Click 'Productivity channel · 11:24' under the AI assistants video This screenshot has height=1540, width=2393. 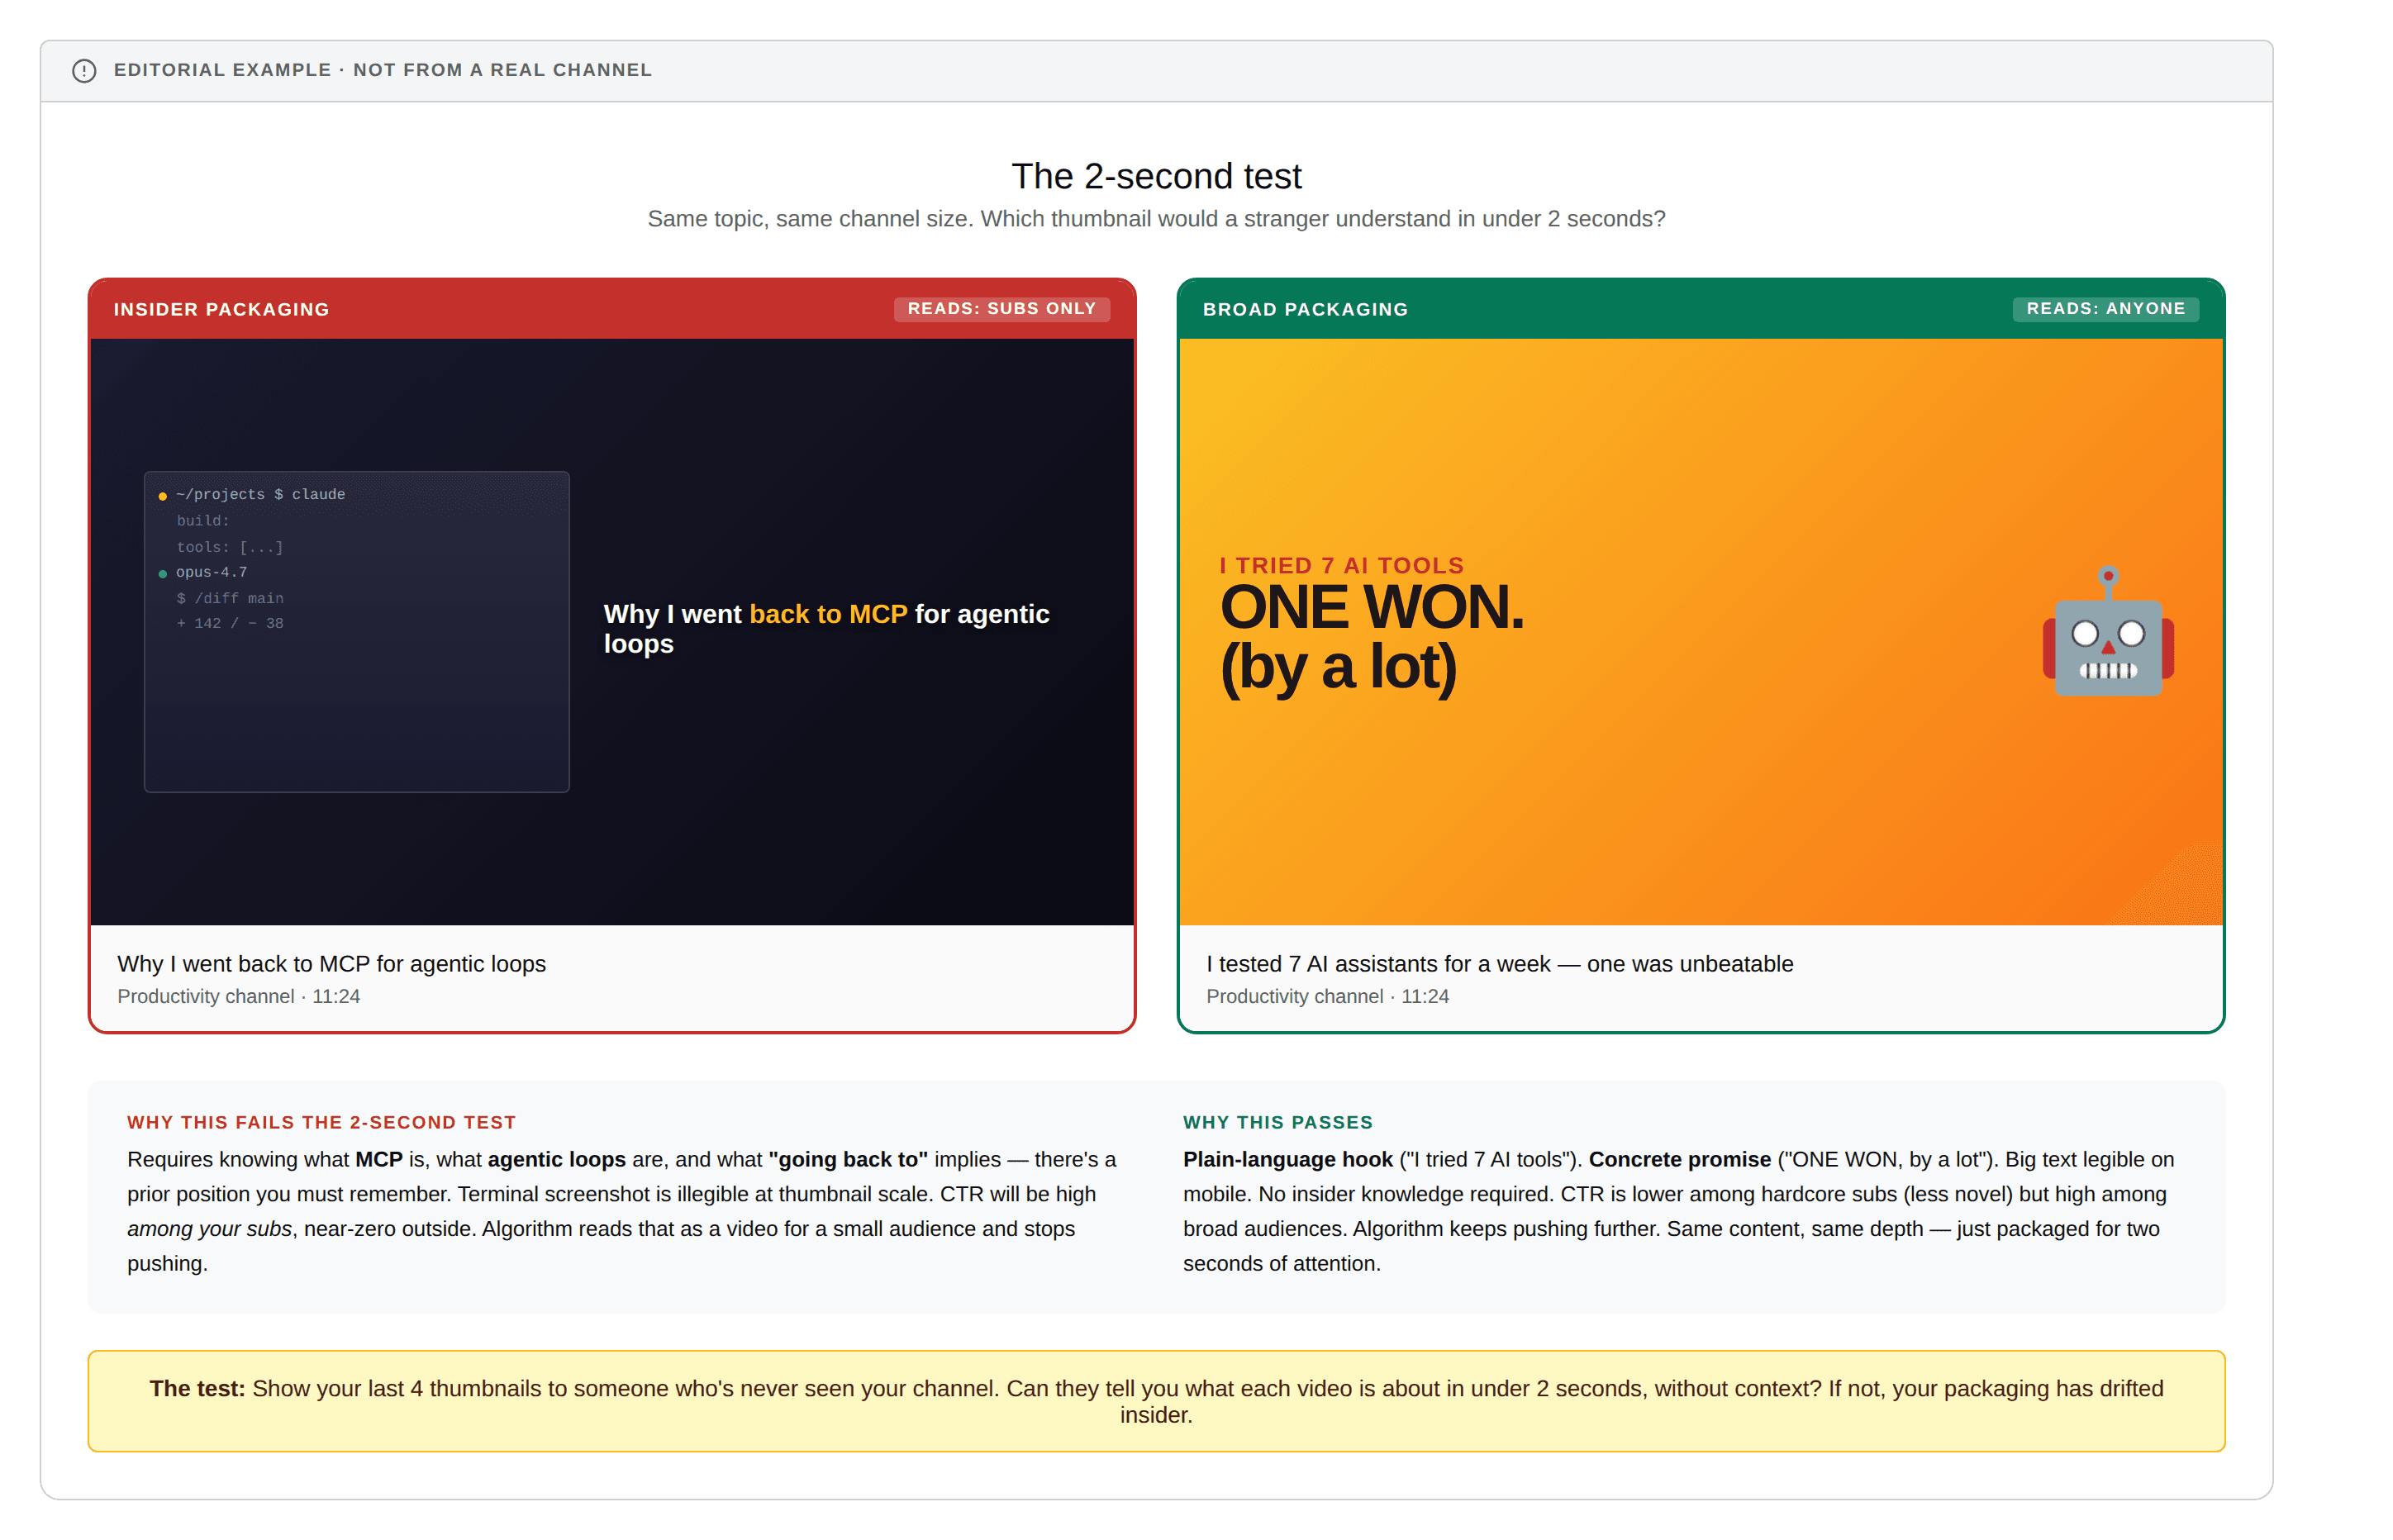(x=1327, y=996)
